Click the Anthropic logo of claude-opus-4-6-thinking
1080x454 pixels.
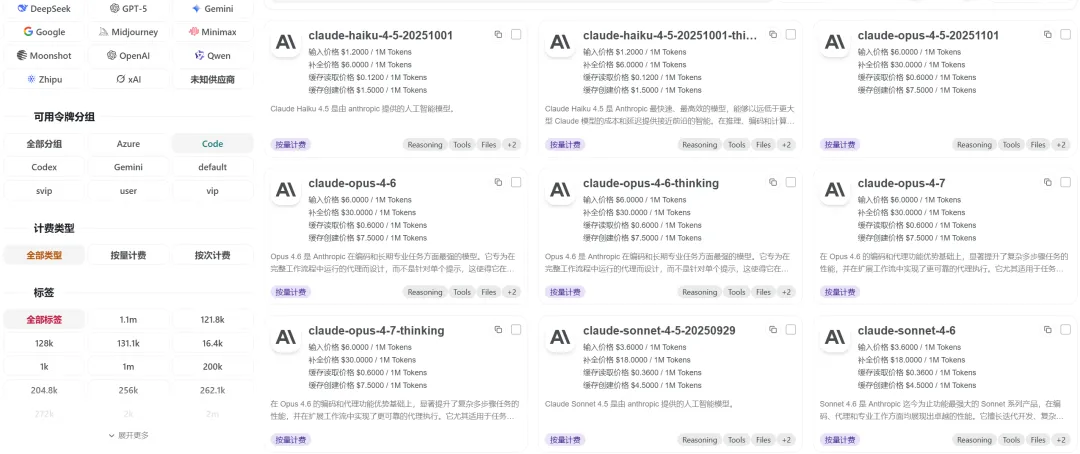[x=560, y=190]
